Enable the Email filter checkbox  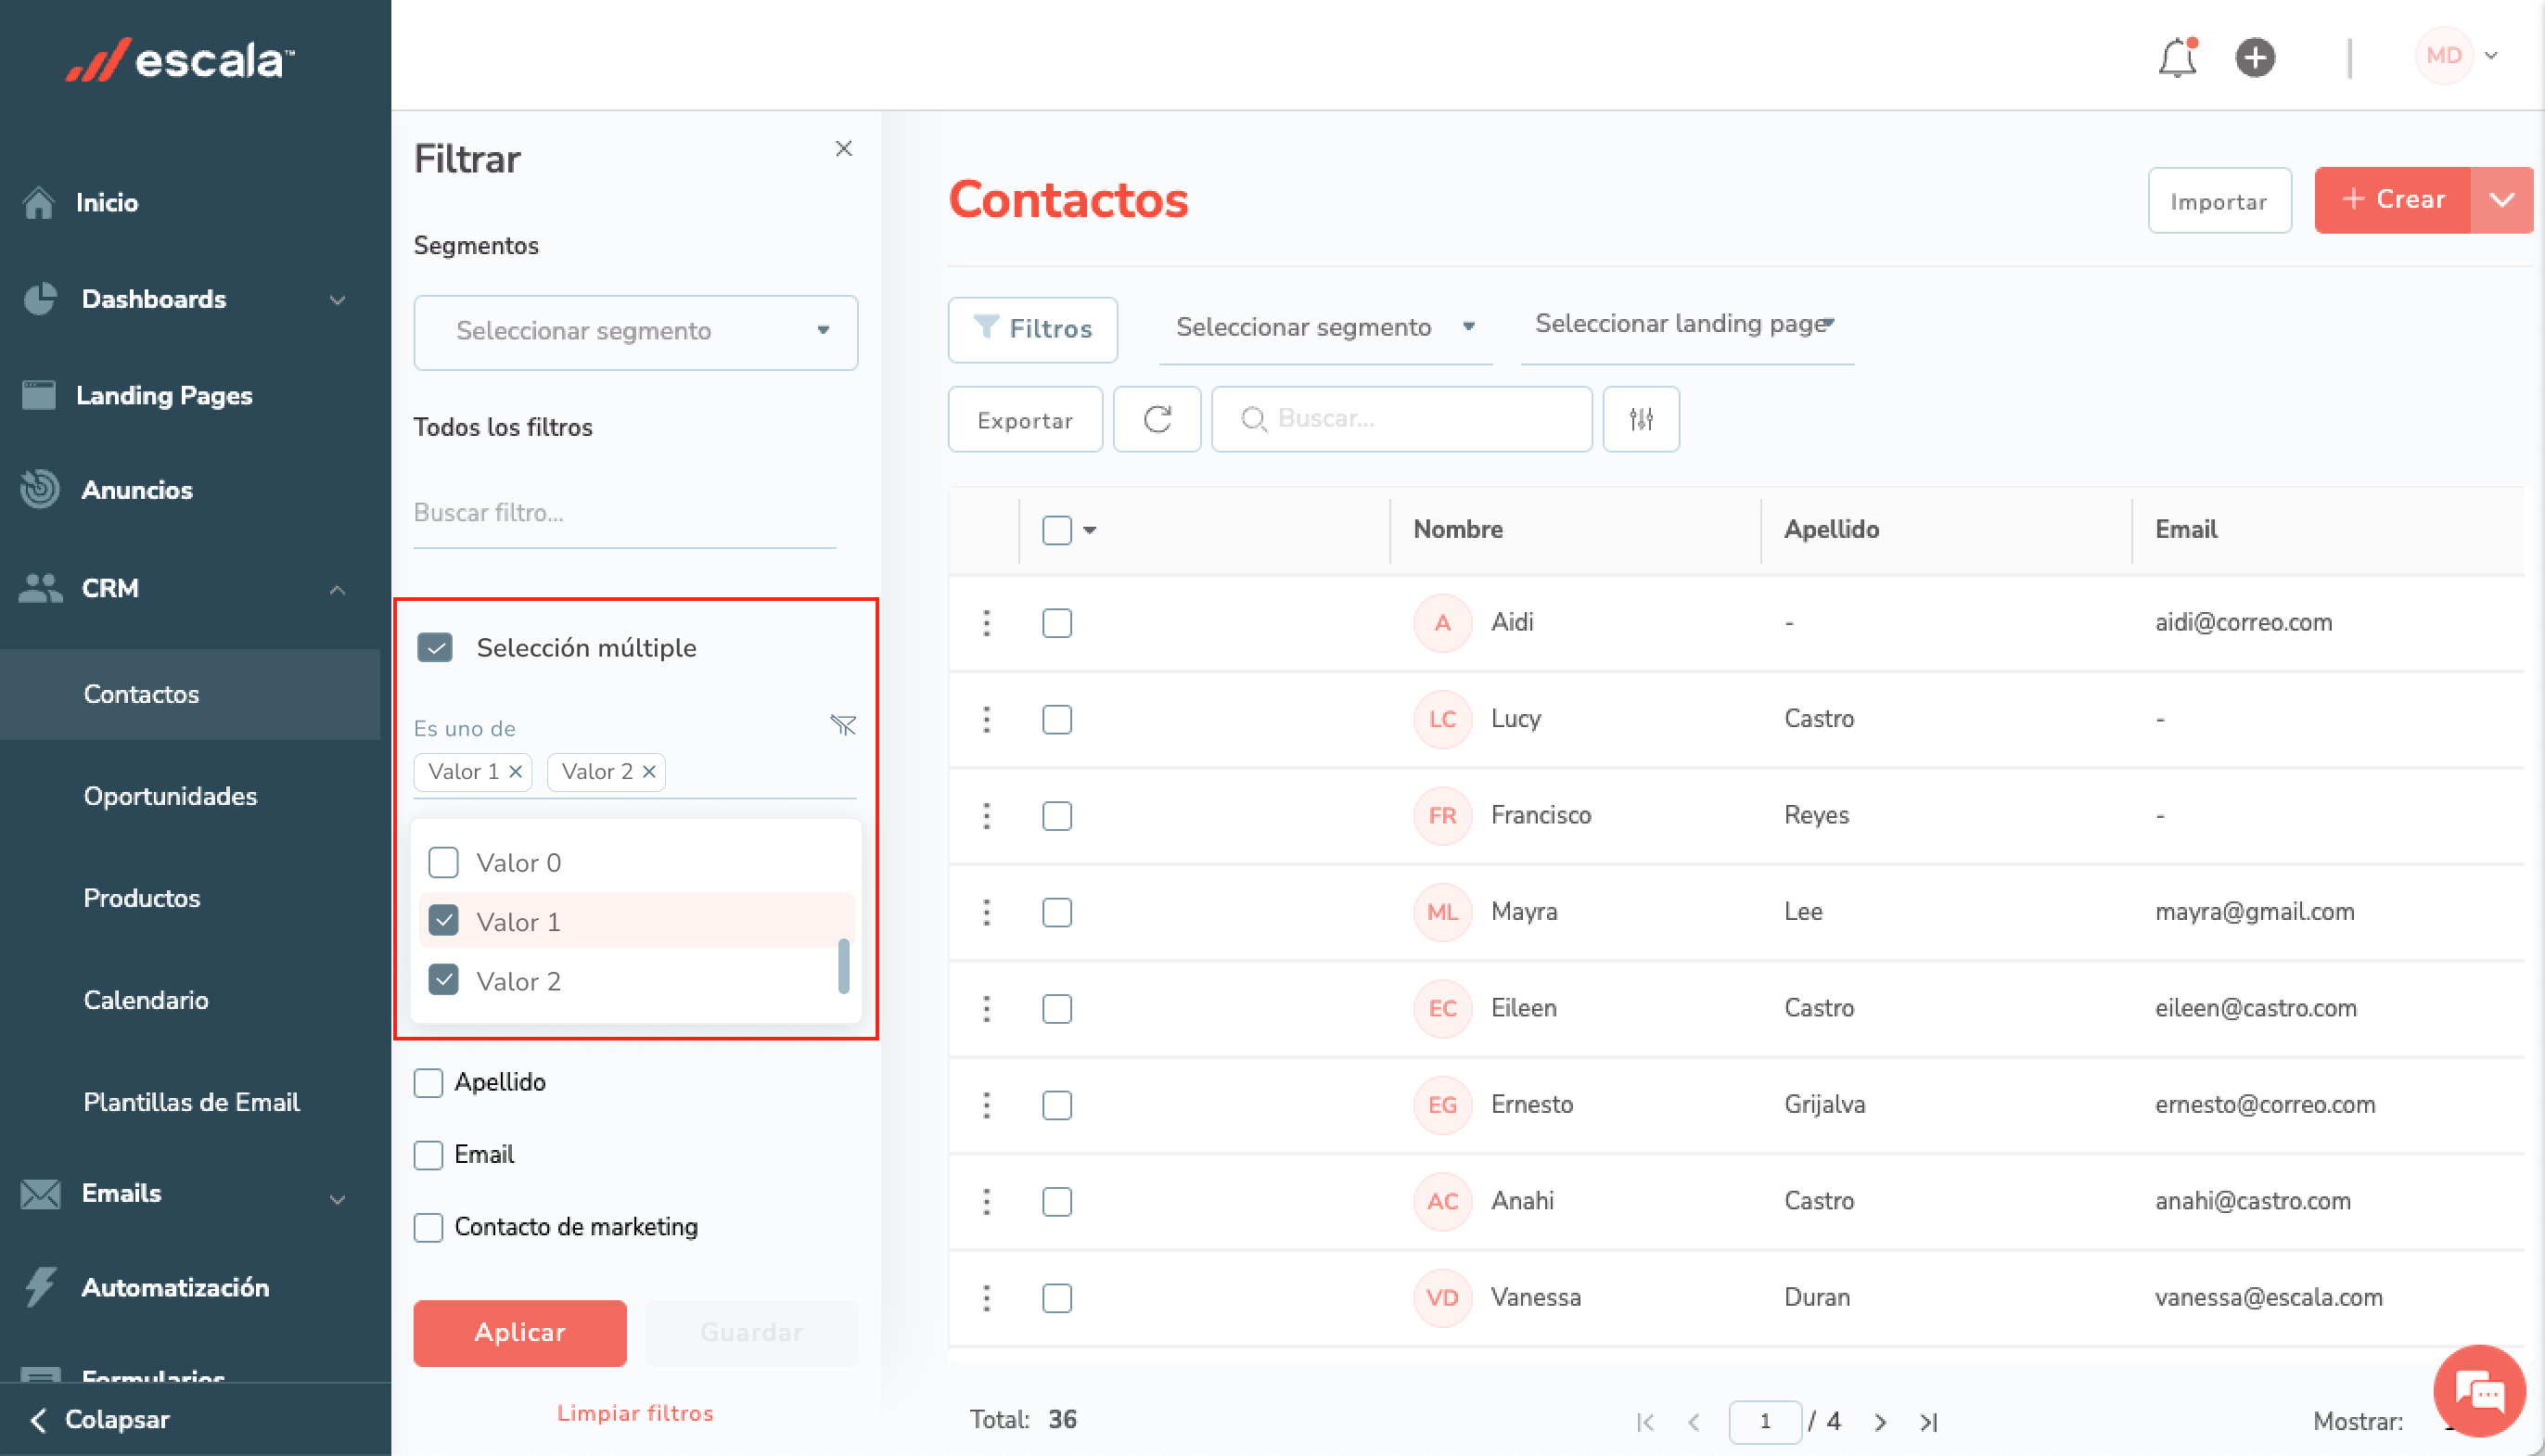tap(428, 1155)
